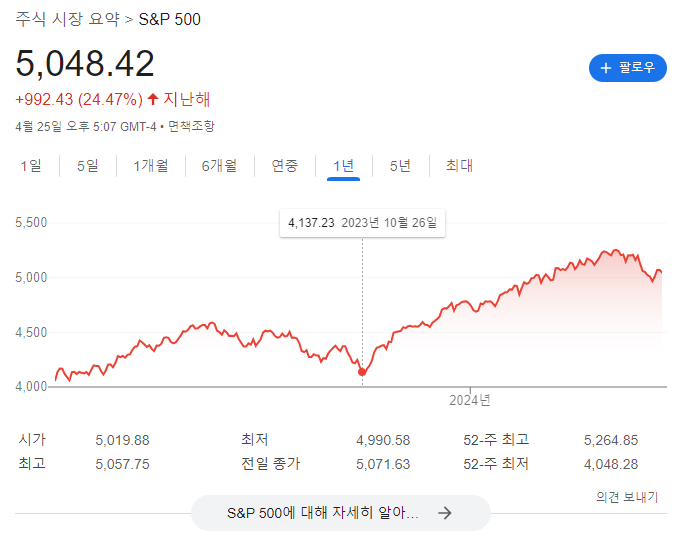Click the 의견 보내기 feedback link
Viewport: 699px width, 547px height.
(627, 497)
